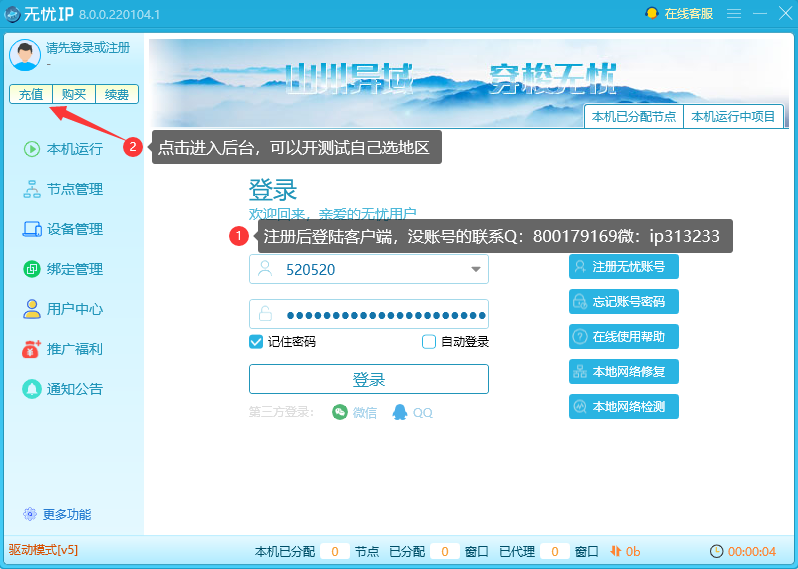The width and height of the screenshot is (798, 569).
Task: Click the user icon inside username field
Action: point(265,268)
